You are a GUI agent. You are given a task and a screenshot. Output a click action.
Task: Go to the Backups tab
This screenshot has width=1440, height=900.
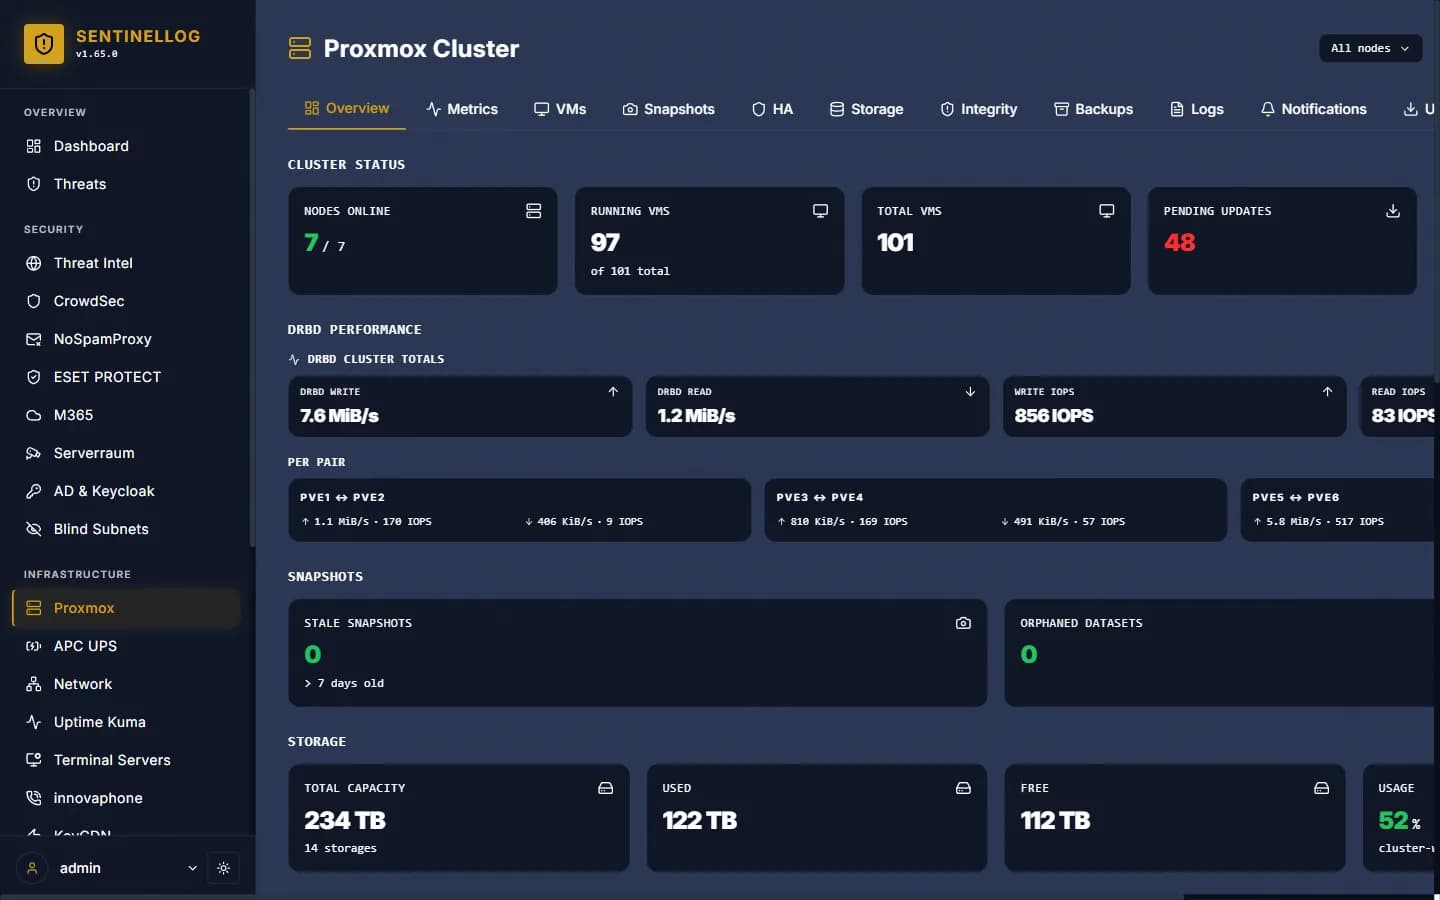tap(1093, 109)
